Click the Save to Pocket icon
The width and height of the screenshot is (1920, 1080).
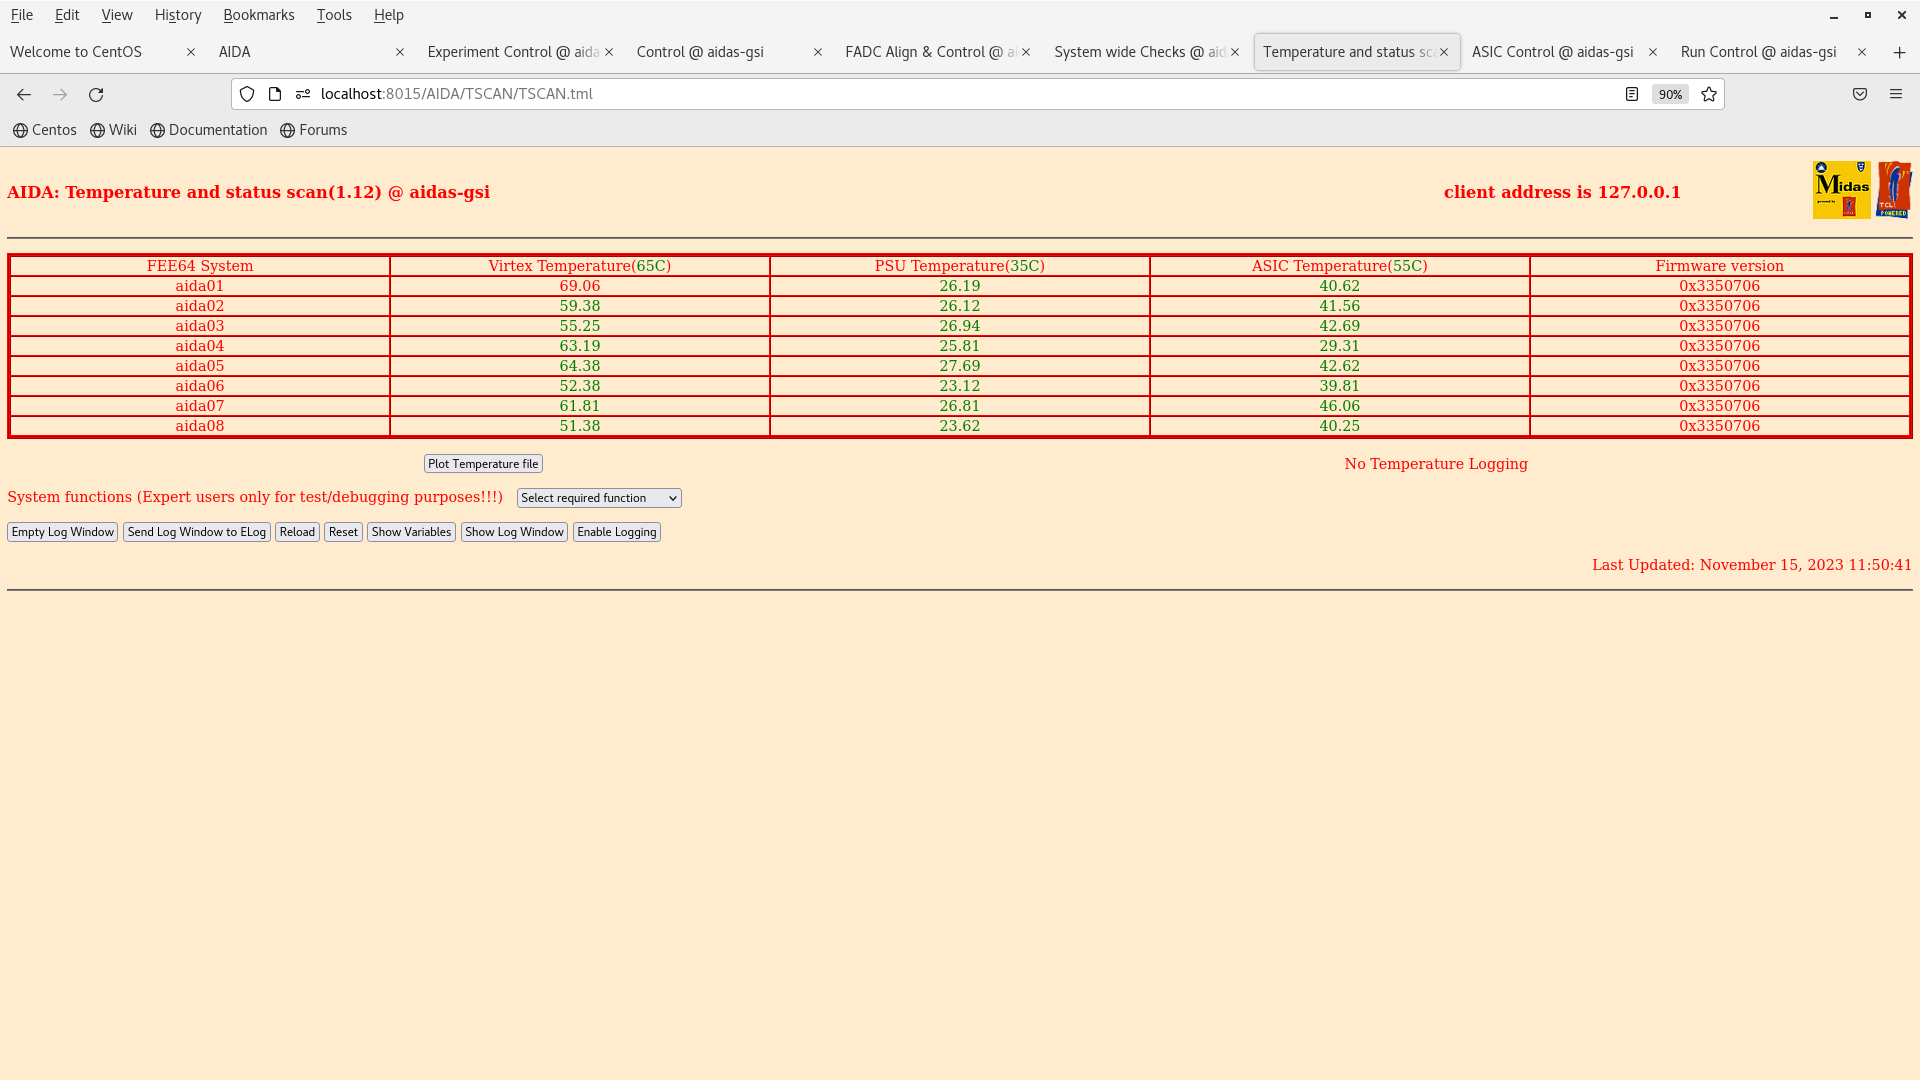pyautogui.click(x=1860, y=94)
